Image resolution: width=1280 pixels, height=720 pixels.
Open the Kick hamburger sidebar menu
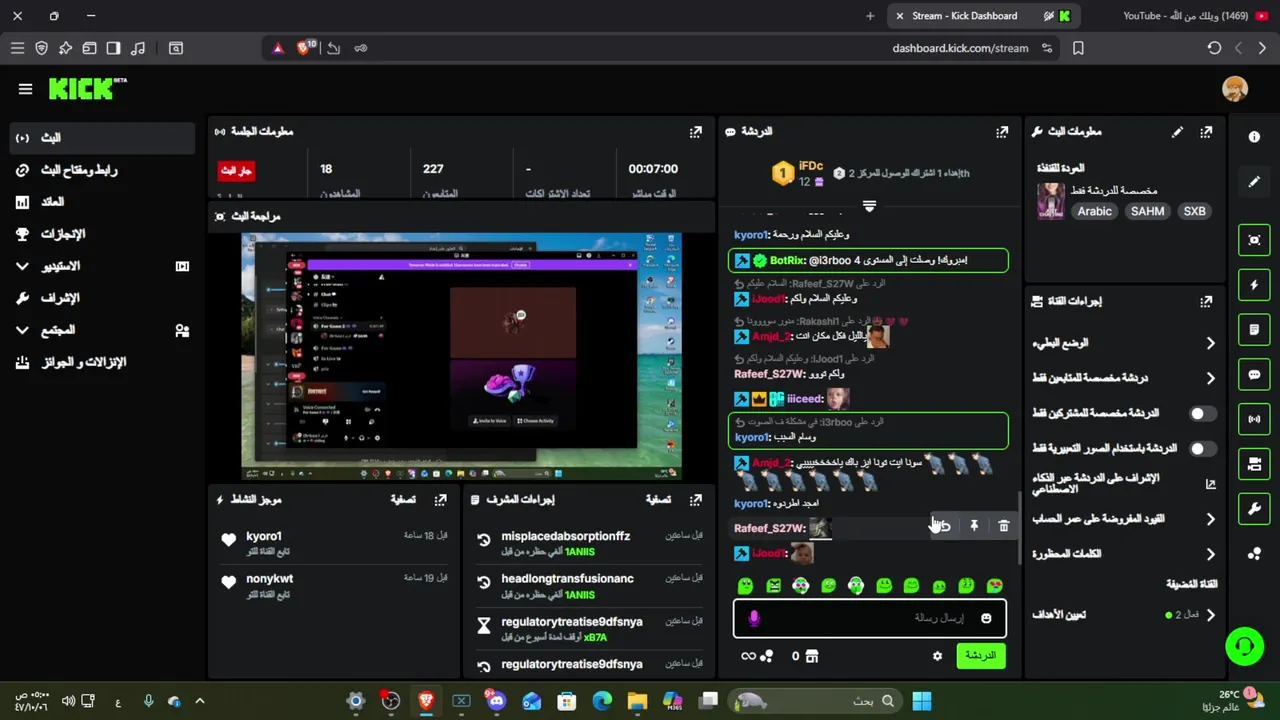25,89
